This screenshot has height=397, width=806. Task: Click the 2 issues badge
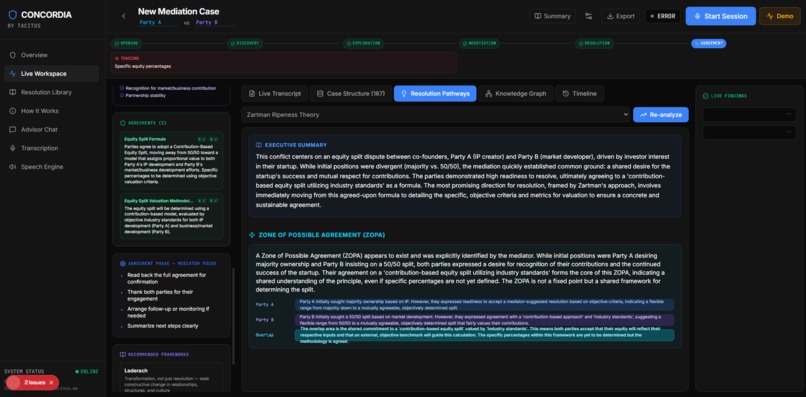point(32,383)
